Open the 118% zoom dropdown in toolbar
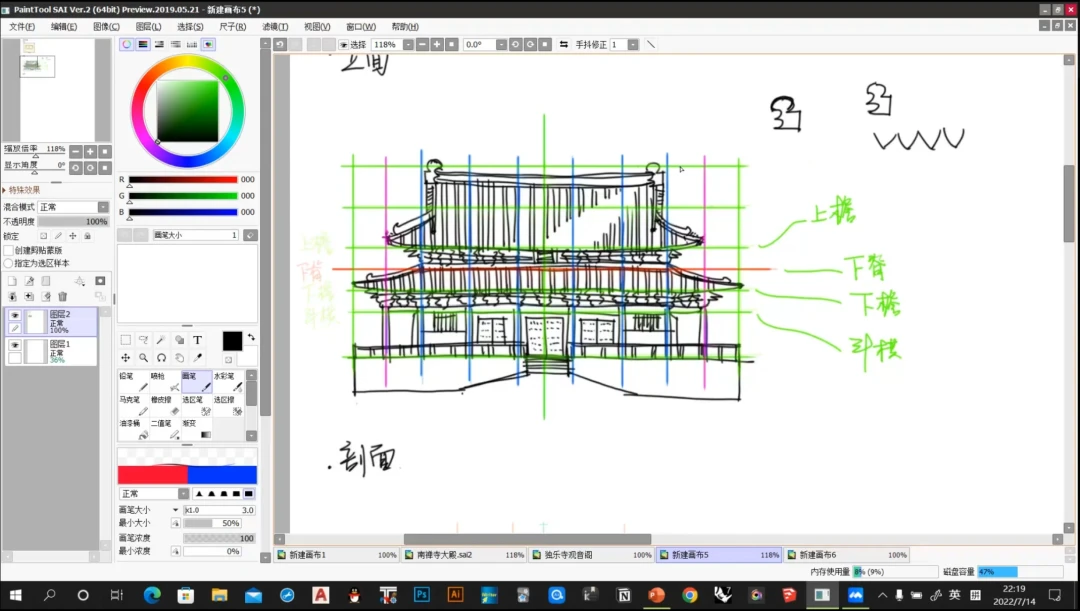This screenshot has width=1080, height=611. 408,44
